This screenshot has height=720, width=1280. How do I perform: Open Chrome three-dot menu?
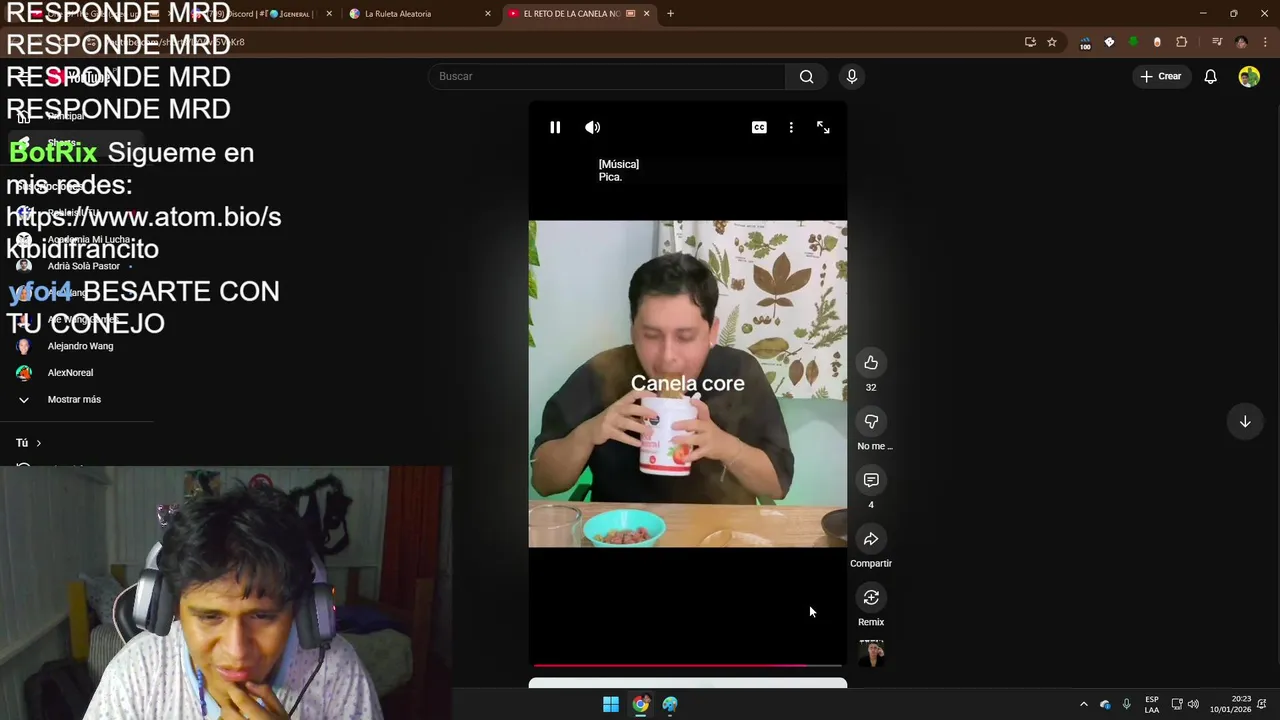click(1265, 42)
